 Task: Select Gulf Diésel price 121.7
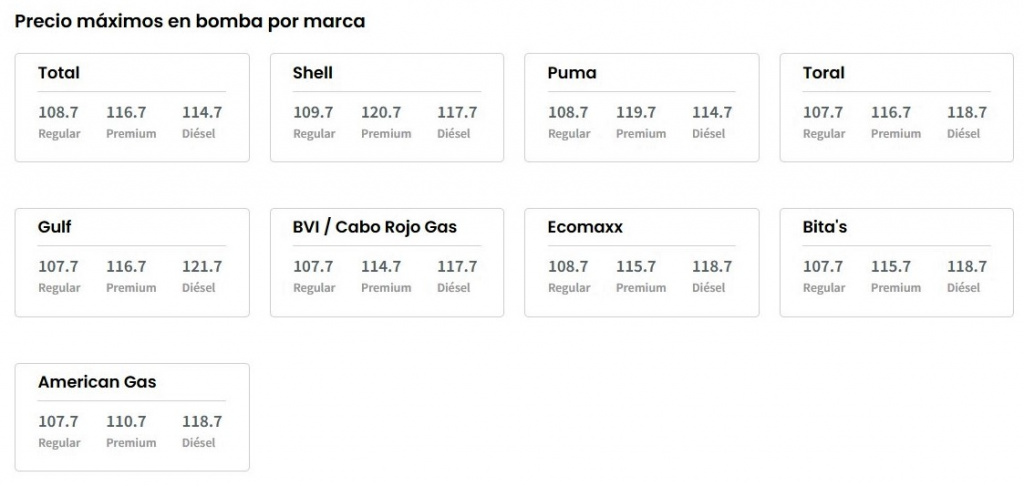point(202,267)
